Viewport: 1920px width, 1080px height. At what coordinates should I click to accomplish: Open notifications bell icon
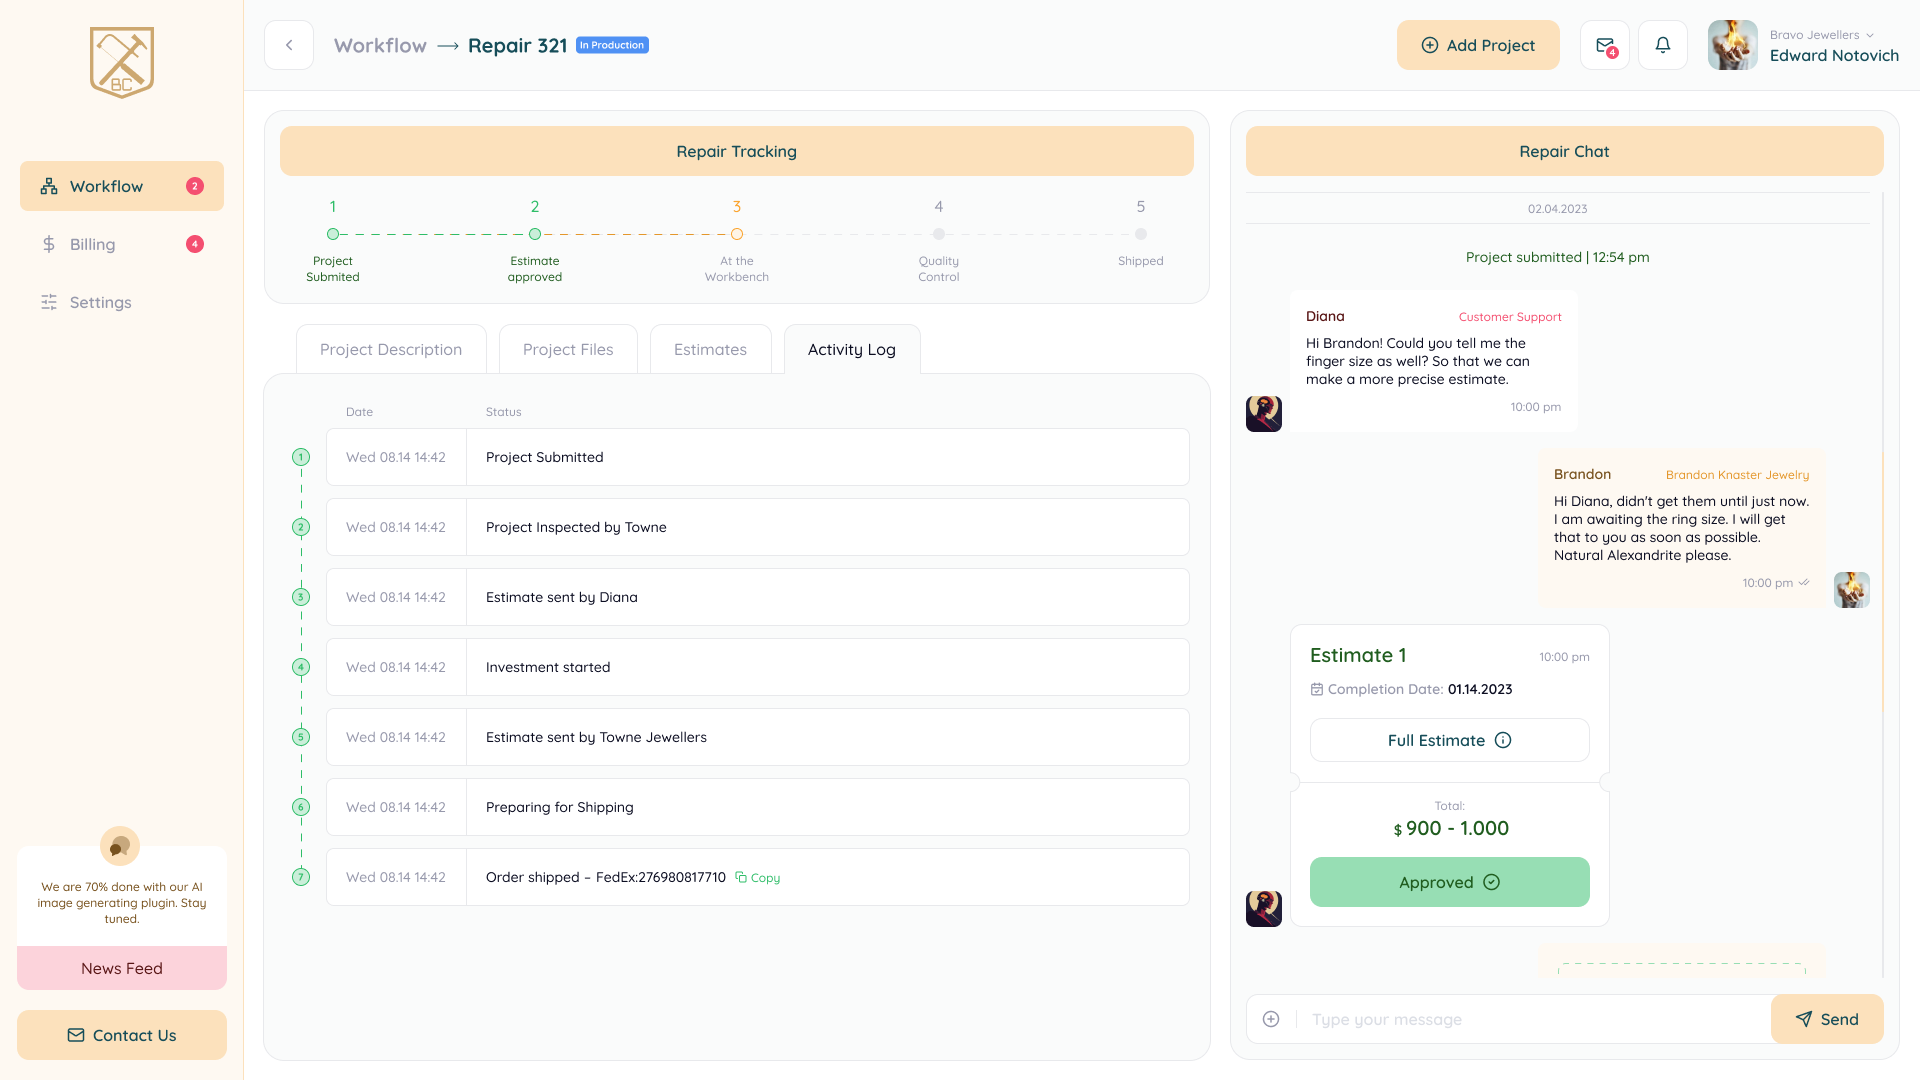click(1662, 45)
